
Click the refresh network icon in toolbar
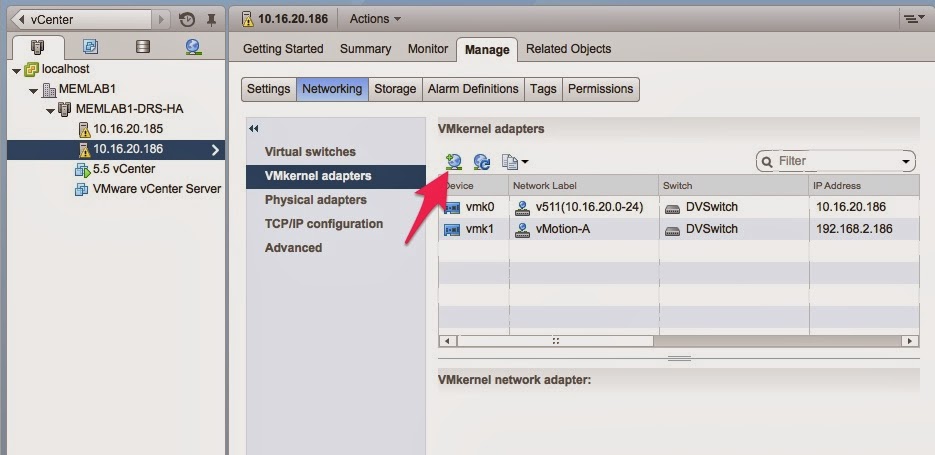point(482,162)
